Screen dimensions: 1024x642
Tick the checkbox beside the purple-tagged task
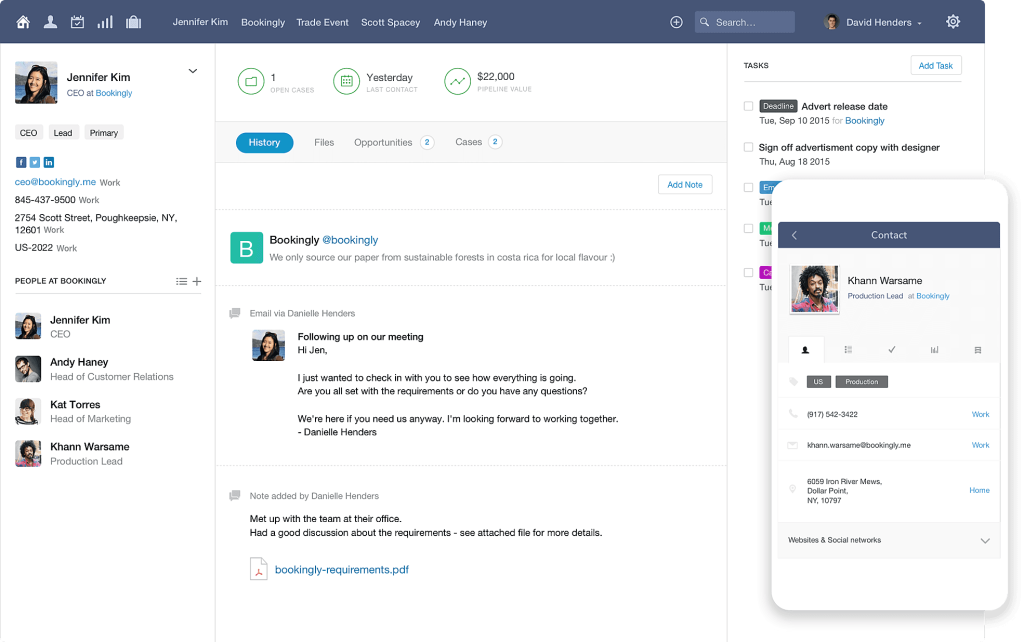(748, 272)
